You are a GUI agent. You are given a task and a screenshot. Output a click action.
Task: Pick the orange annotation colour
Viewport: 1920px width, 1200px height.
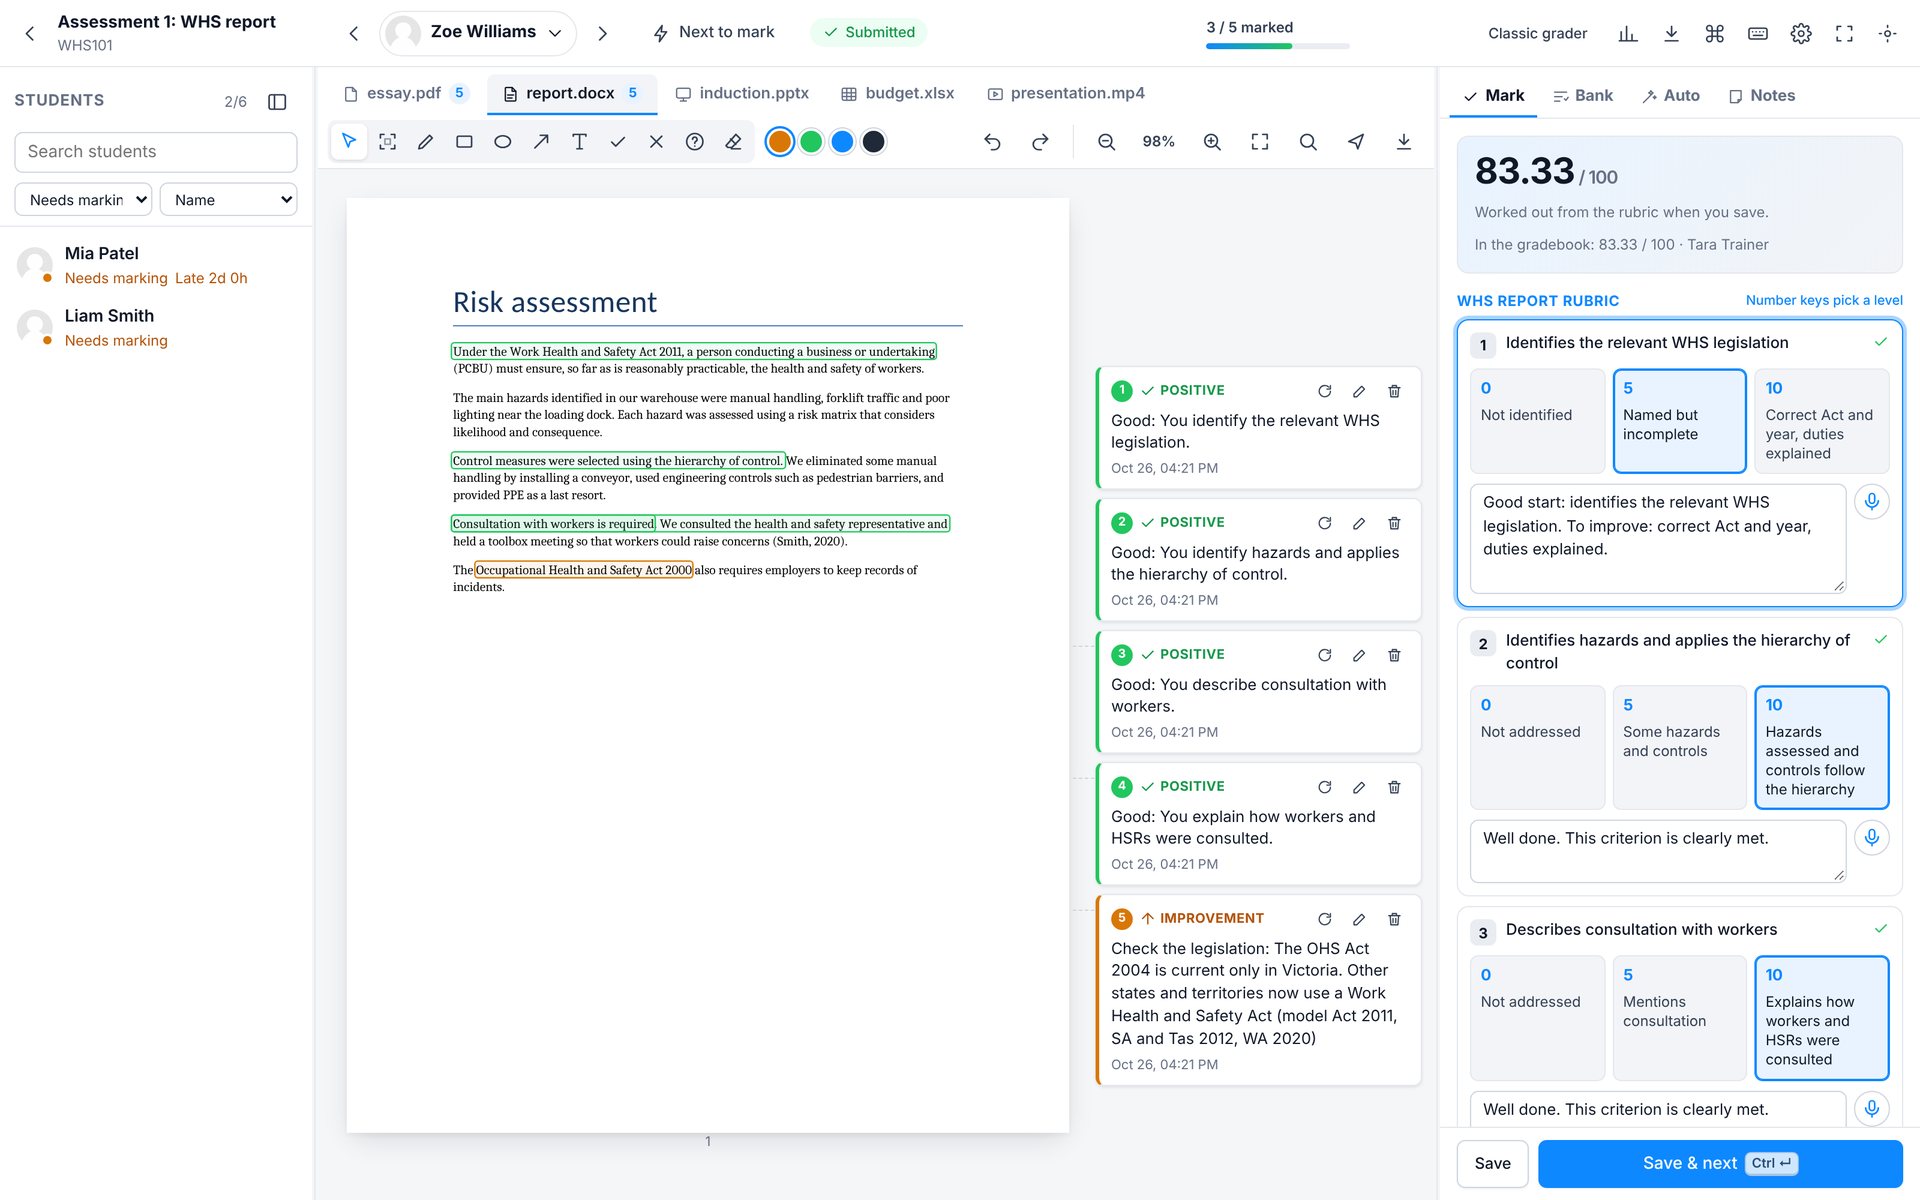(x=780, y=142)
